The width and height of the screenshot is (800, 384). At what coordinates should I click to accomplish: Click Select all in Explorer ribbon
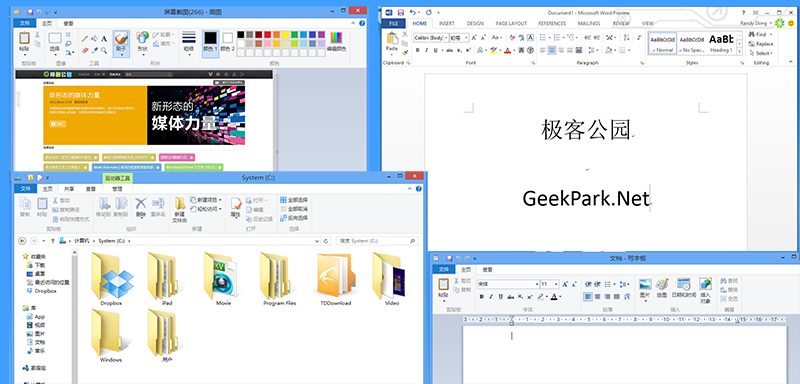coord(294,200)
